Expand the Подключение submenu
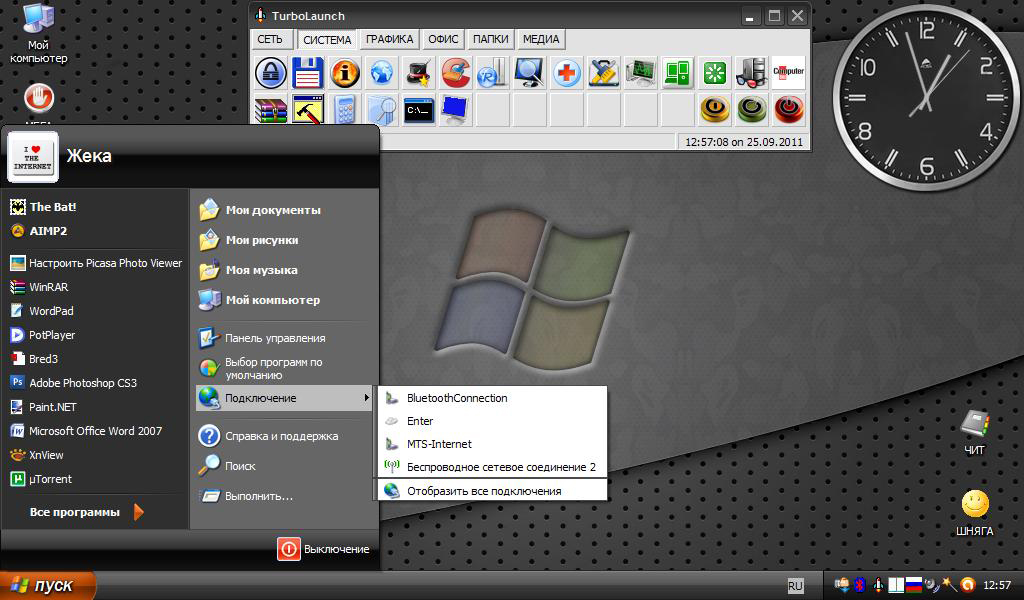 coord(284,398)
